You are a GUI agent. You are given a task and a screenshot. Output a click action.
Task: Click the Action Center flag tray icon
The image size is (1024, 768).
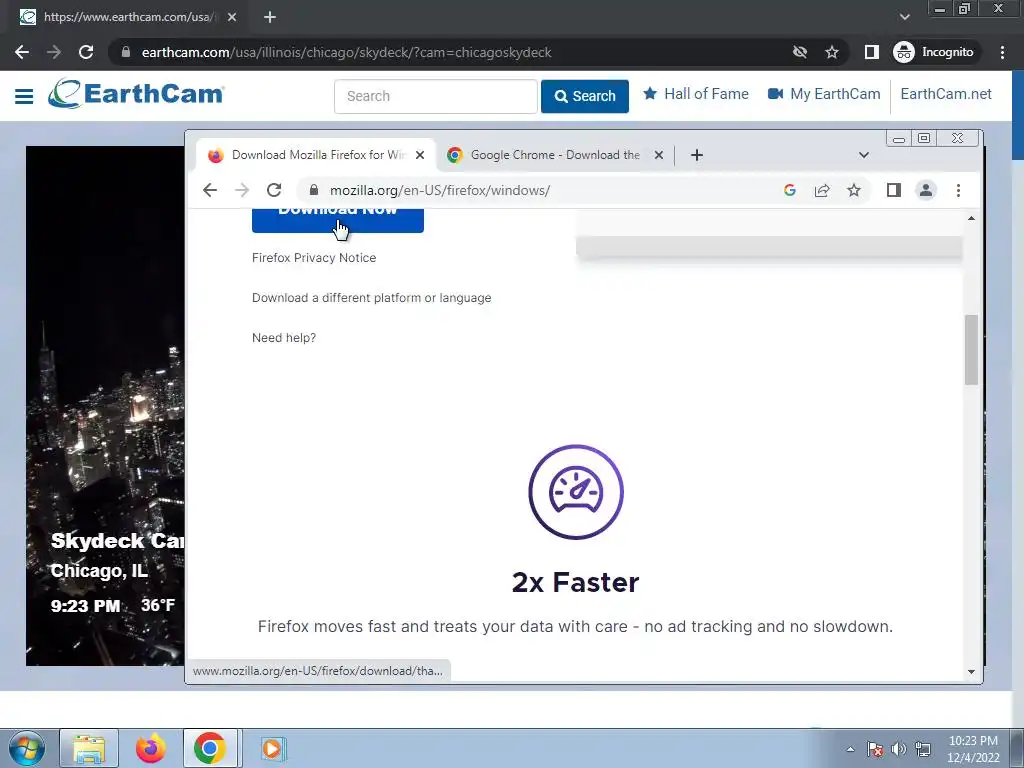(x=875, y=749)
